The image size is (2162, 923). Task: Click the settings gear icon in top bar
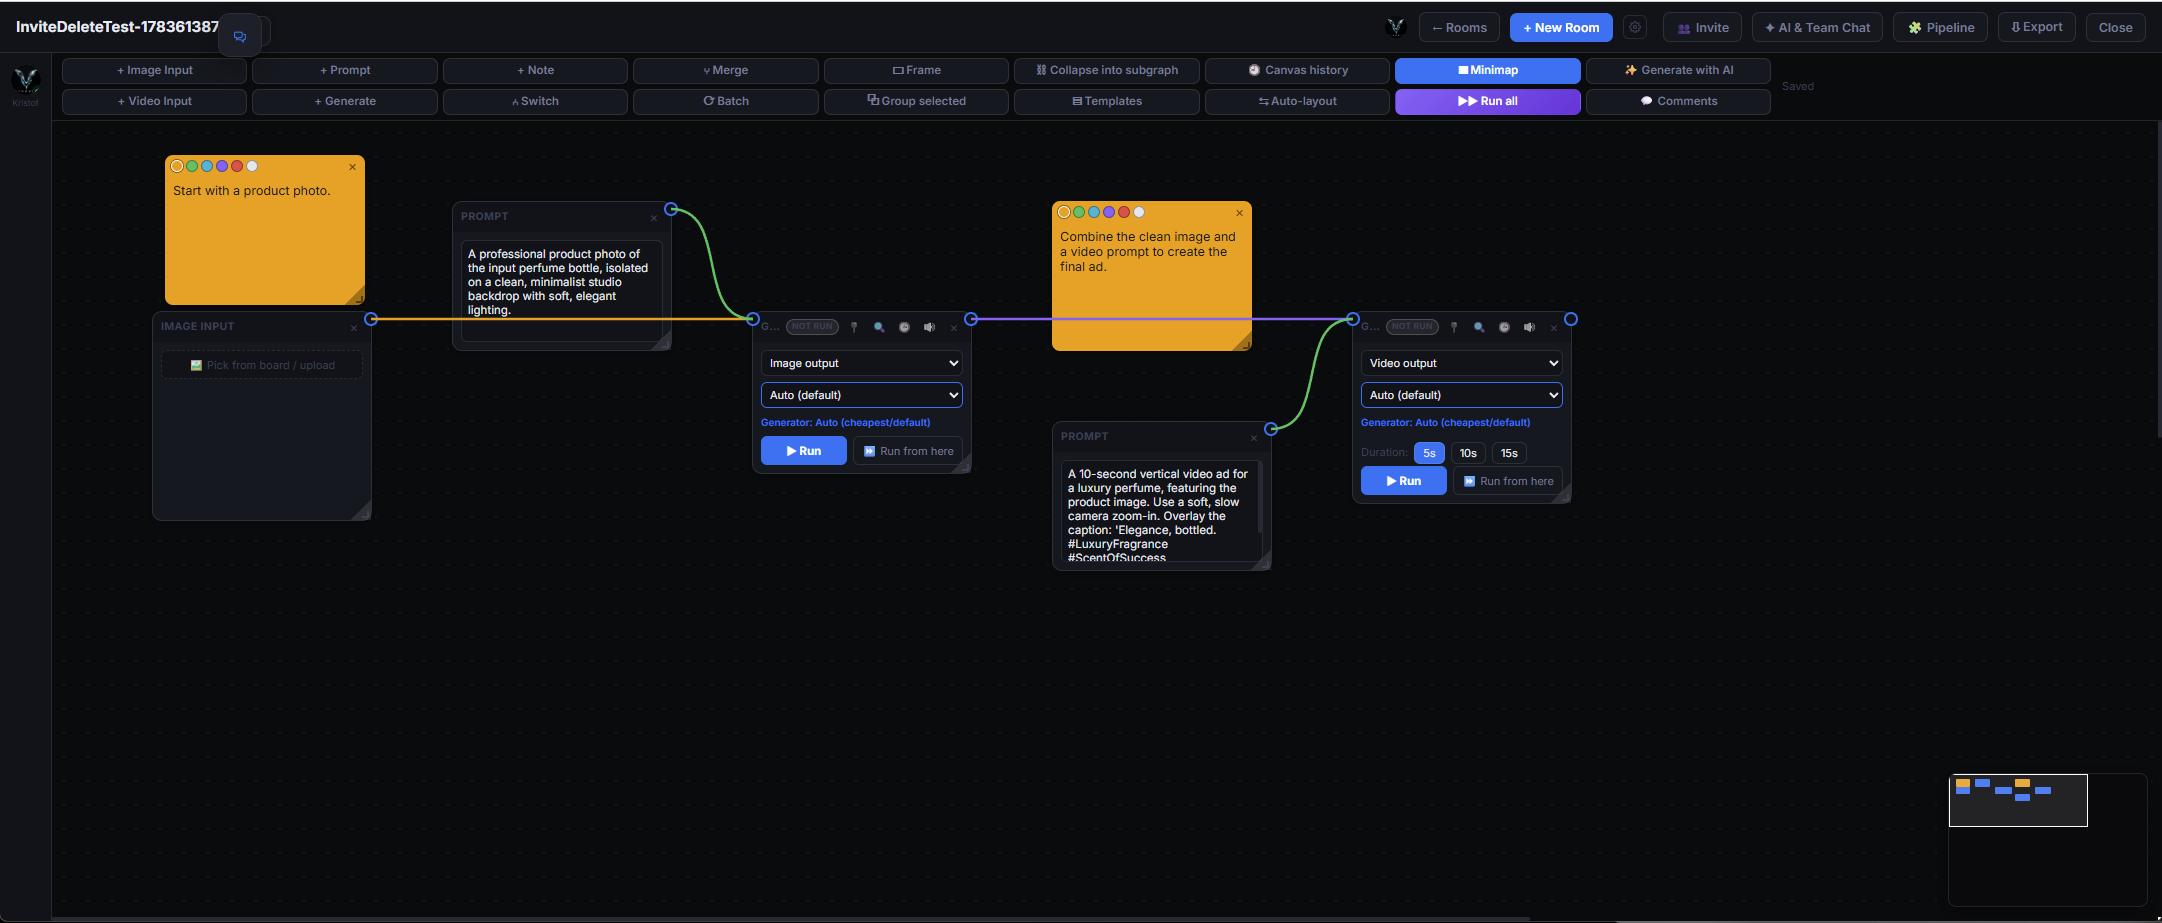pyautogui.click(x=1635, y=27)
